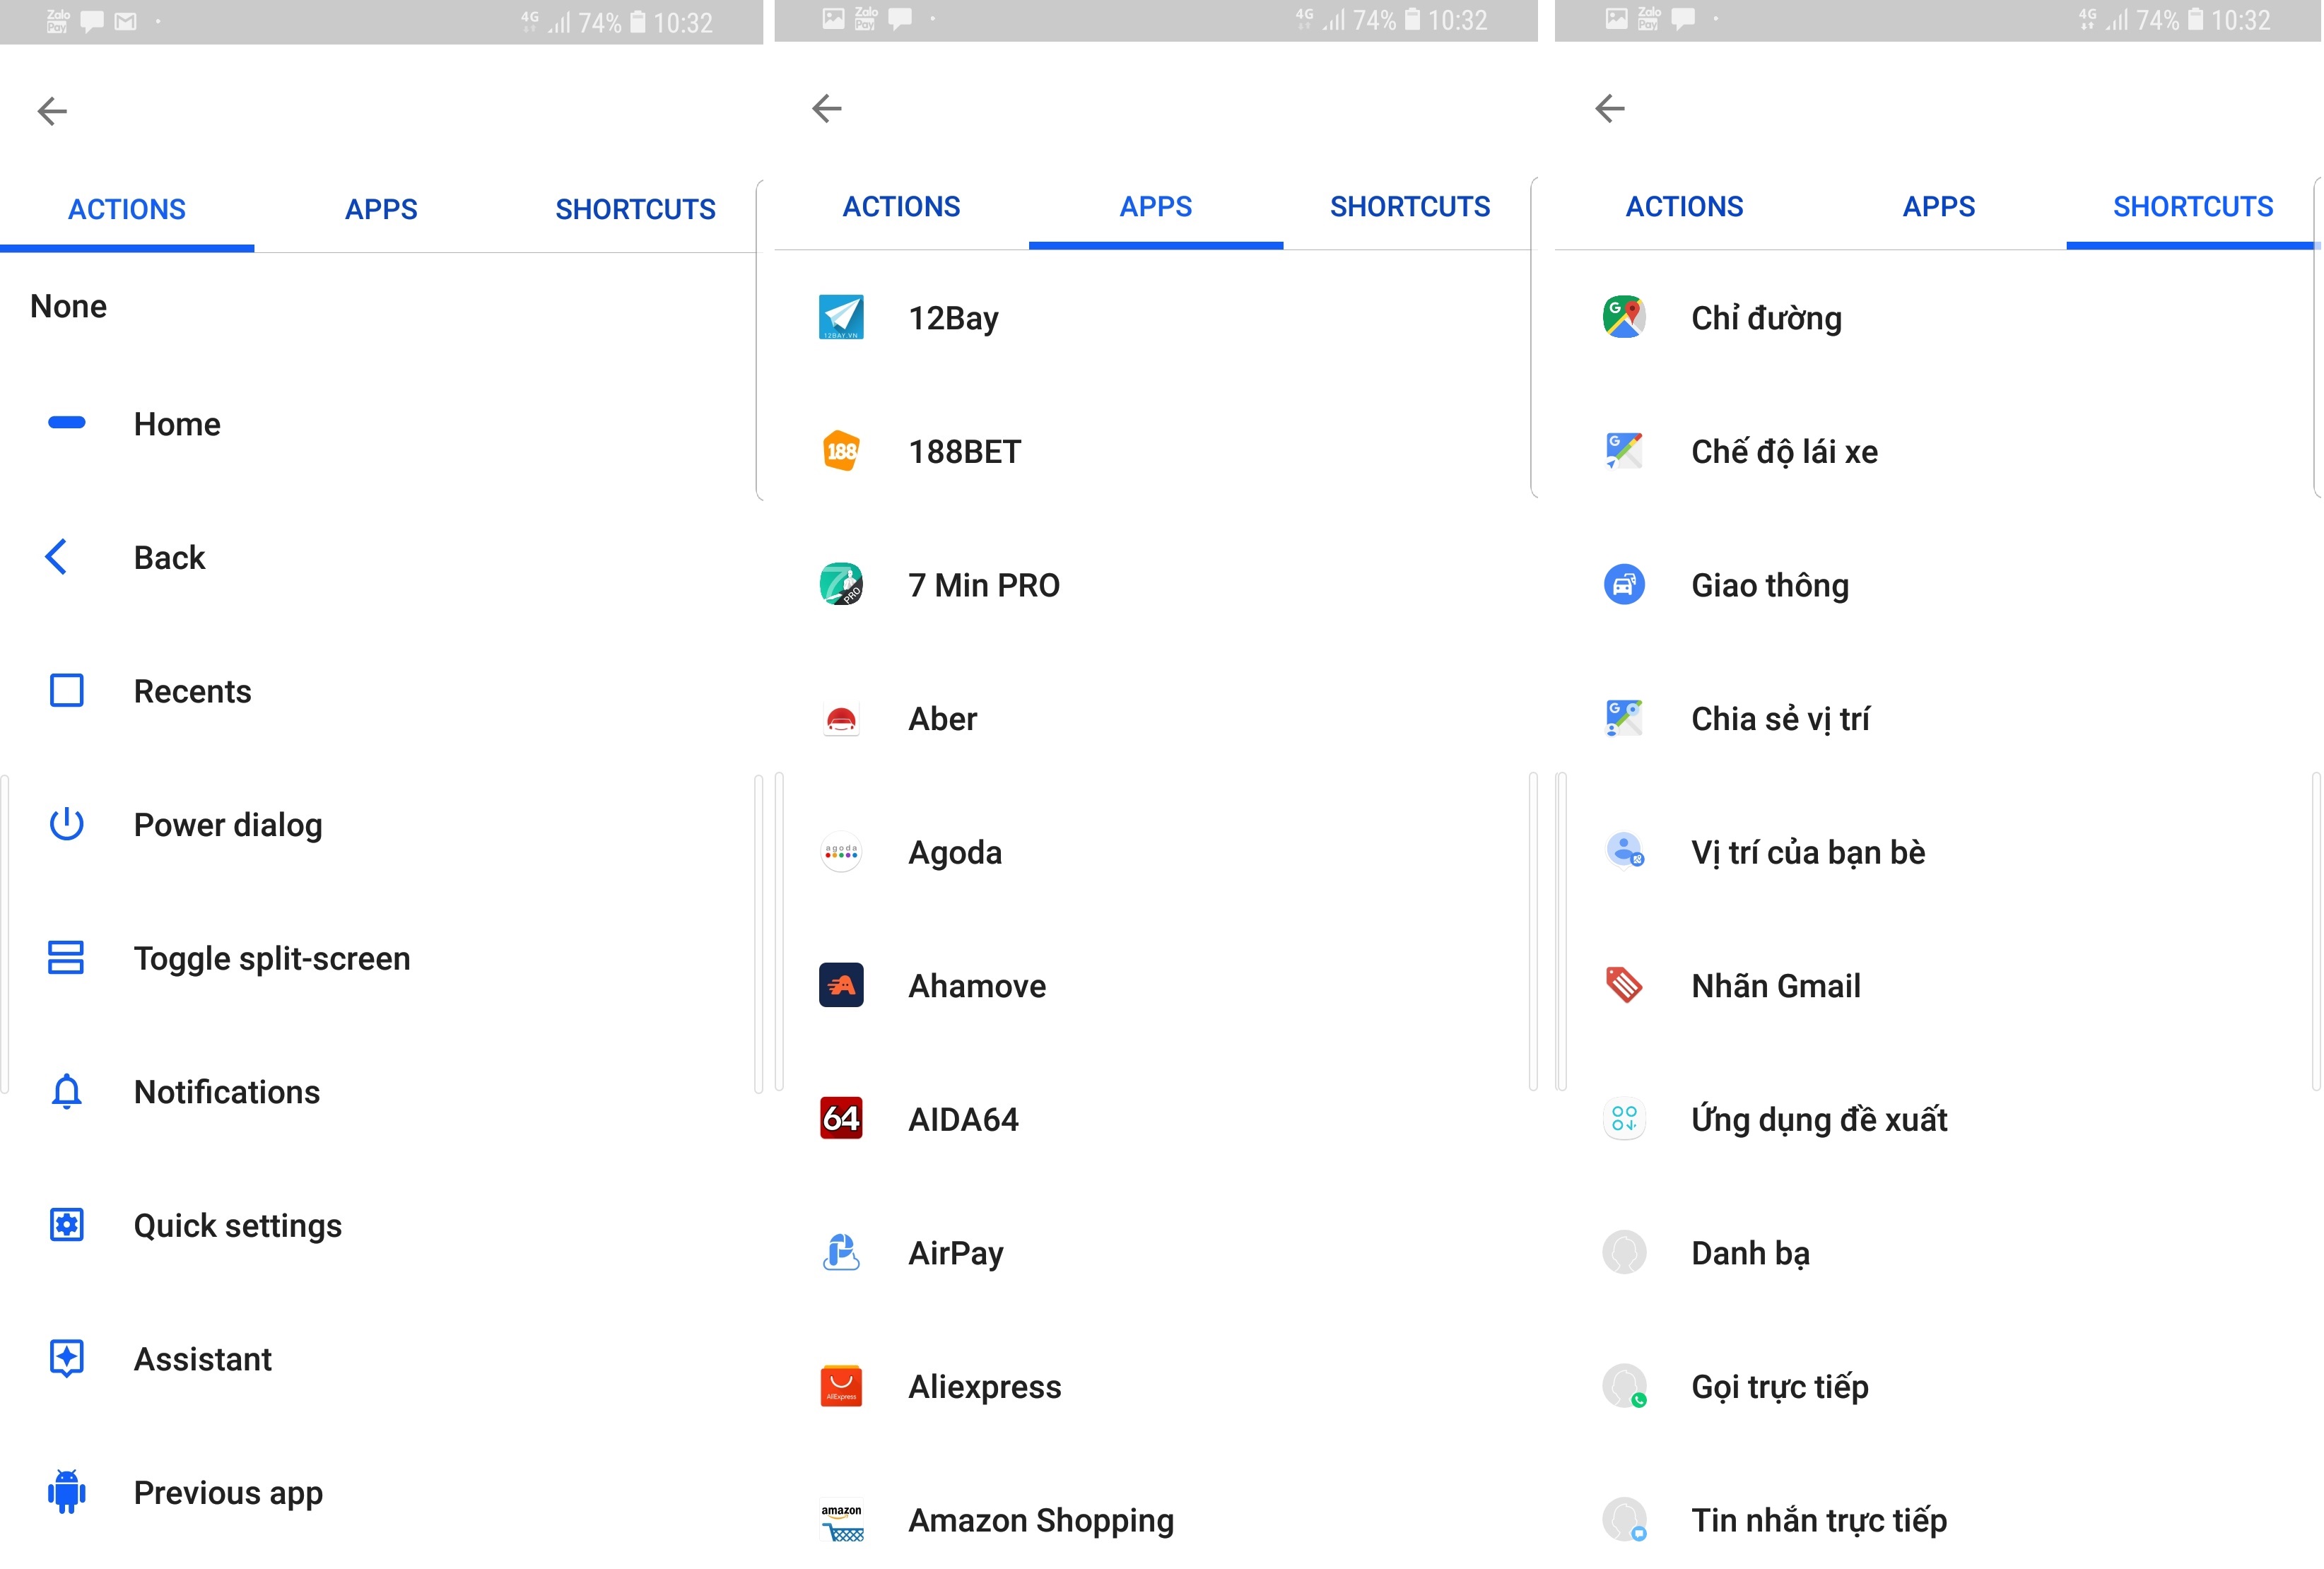Tap the 'Assistant' label
The height and width of the screenshot is (1569, 2324).
coord(203,1359)
